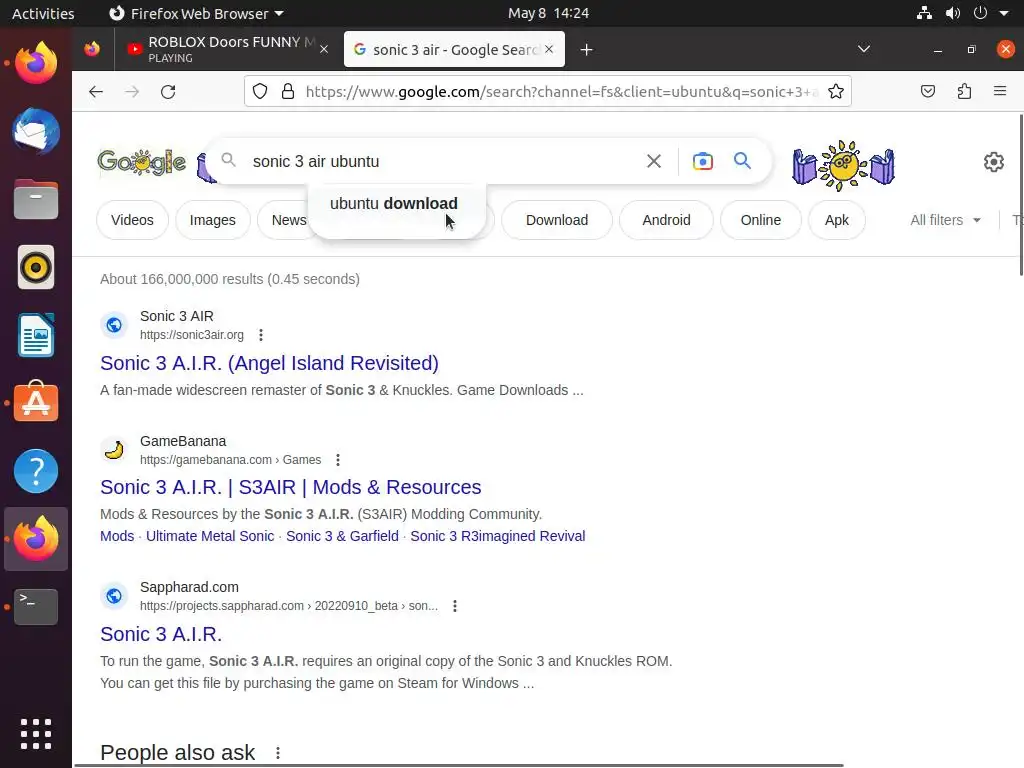Open Ubuntu Software from dock
1024x768 pixels.
pos(36,402)
